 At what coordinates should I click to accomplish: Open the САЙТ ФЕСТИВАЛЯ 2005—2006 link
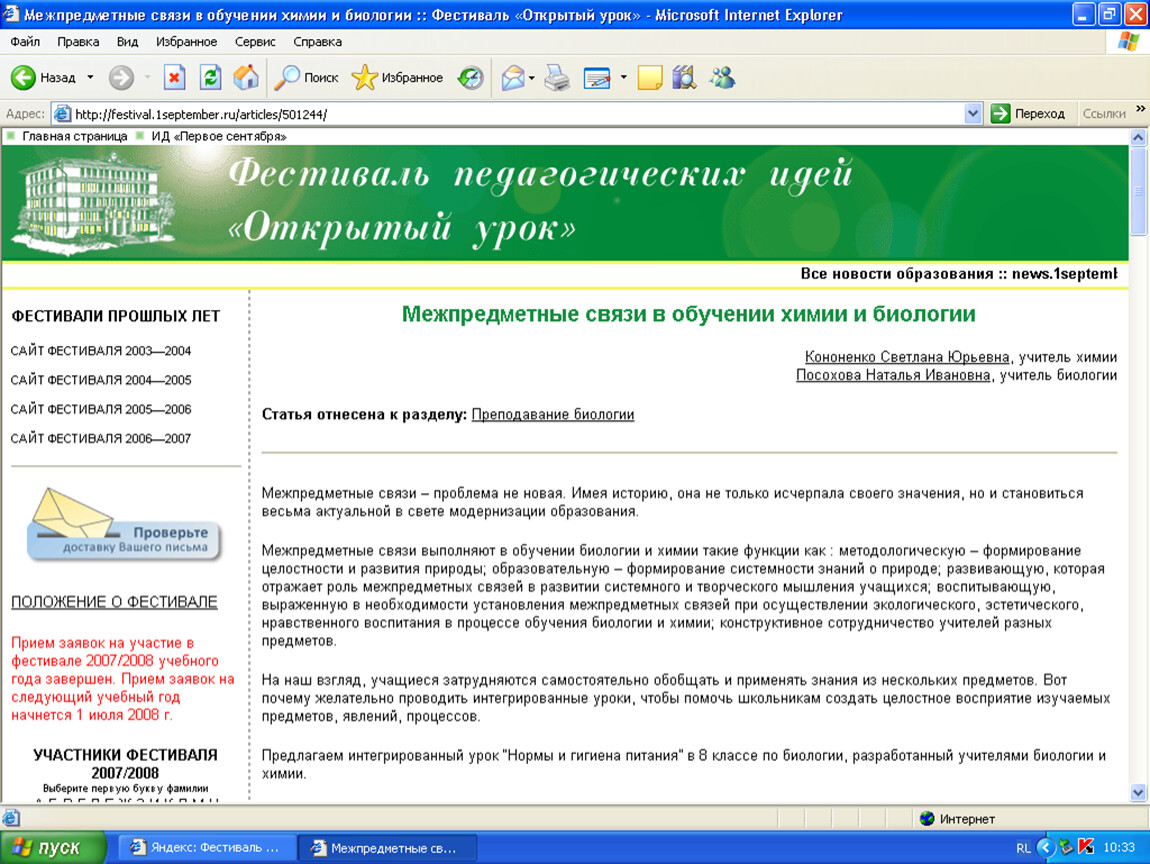pos(101,409)
